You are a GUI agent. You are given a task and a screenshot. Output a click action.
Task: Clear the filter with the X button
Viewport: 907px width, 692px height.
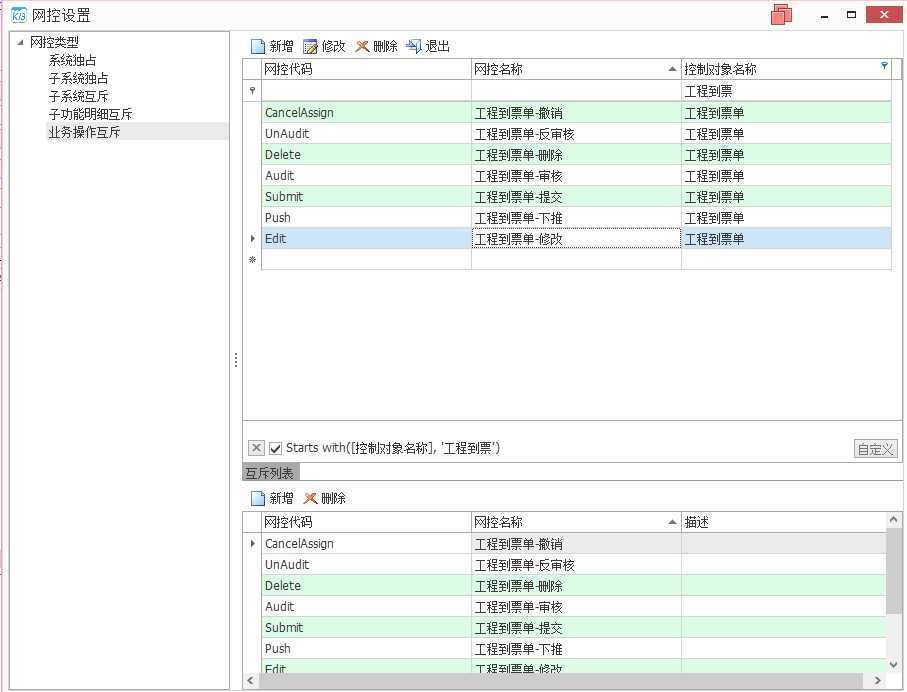pos(256,448)
